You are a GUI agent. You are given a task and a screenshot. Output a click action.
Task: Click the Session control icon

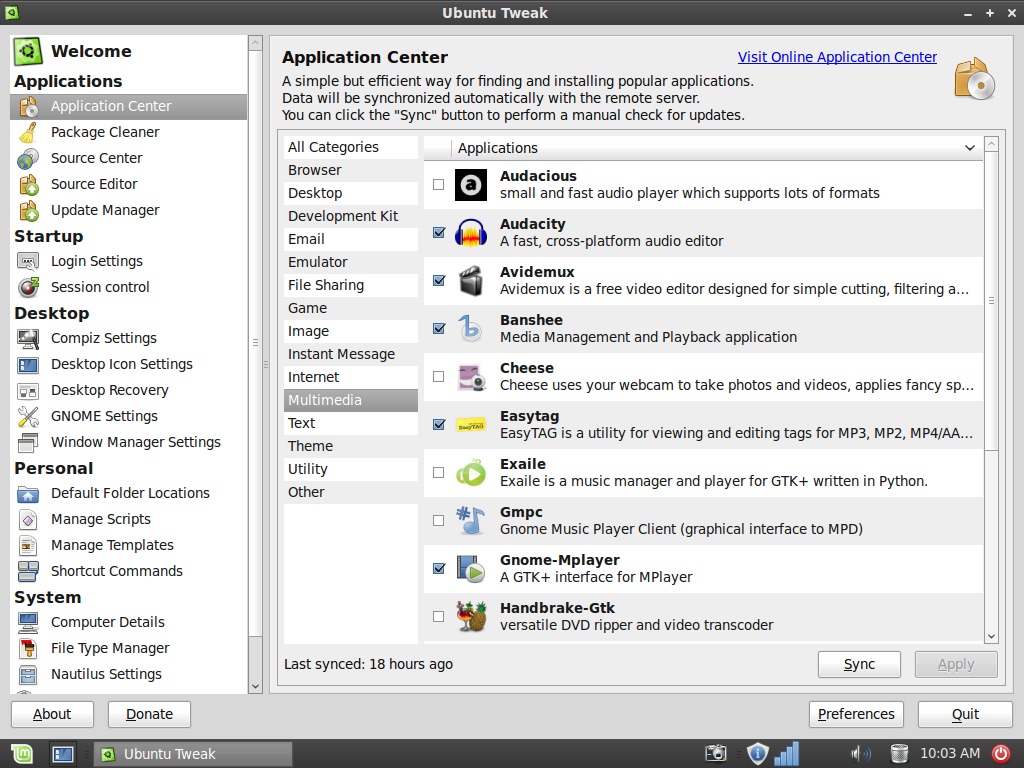click(x=29, y=287)
